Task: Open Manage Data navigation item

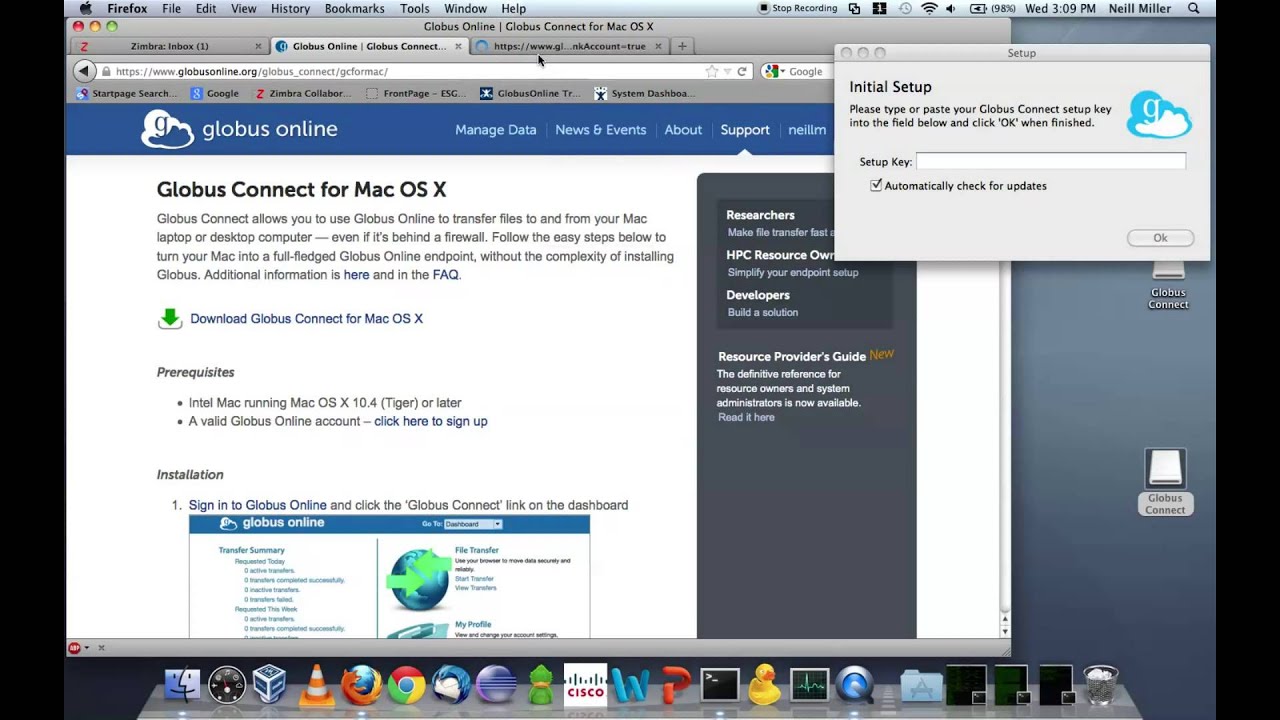Action: coord(496,130)
